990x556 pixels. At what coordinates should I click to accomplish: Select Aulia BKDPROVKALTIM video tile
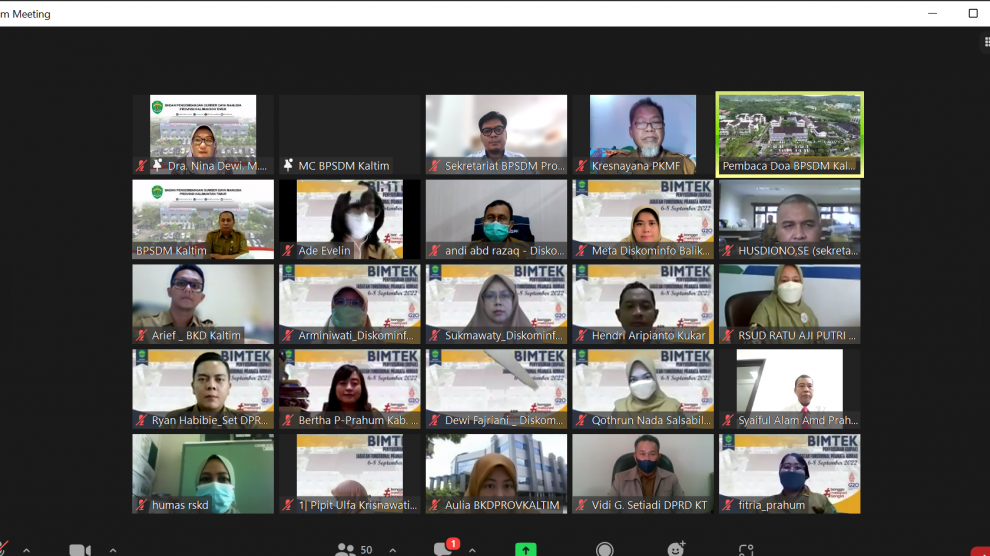pyautogui.click(x=496, y=473)
